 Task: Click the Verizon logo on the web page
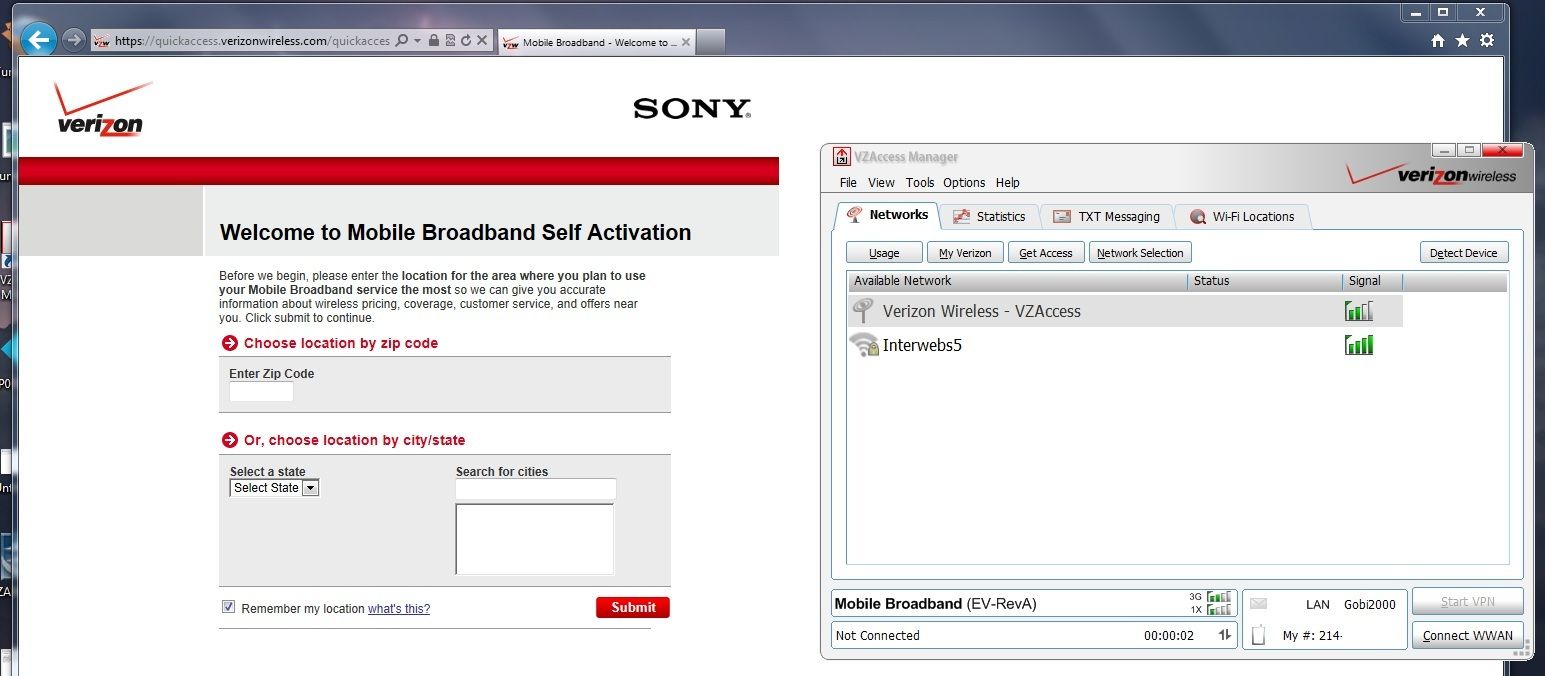pos(102,109)
